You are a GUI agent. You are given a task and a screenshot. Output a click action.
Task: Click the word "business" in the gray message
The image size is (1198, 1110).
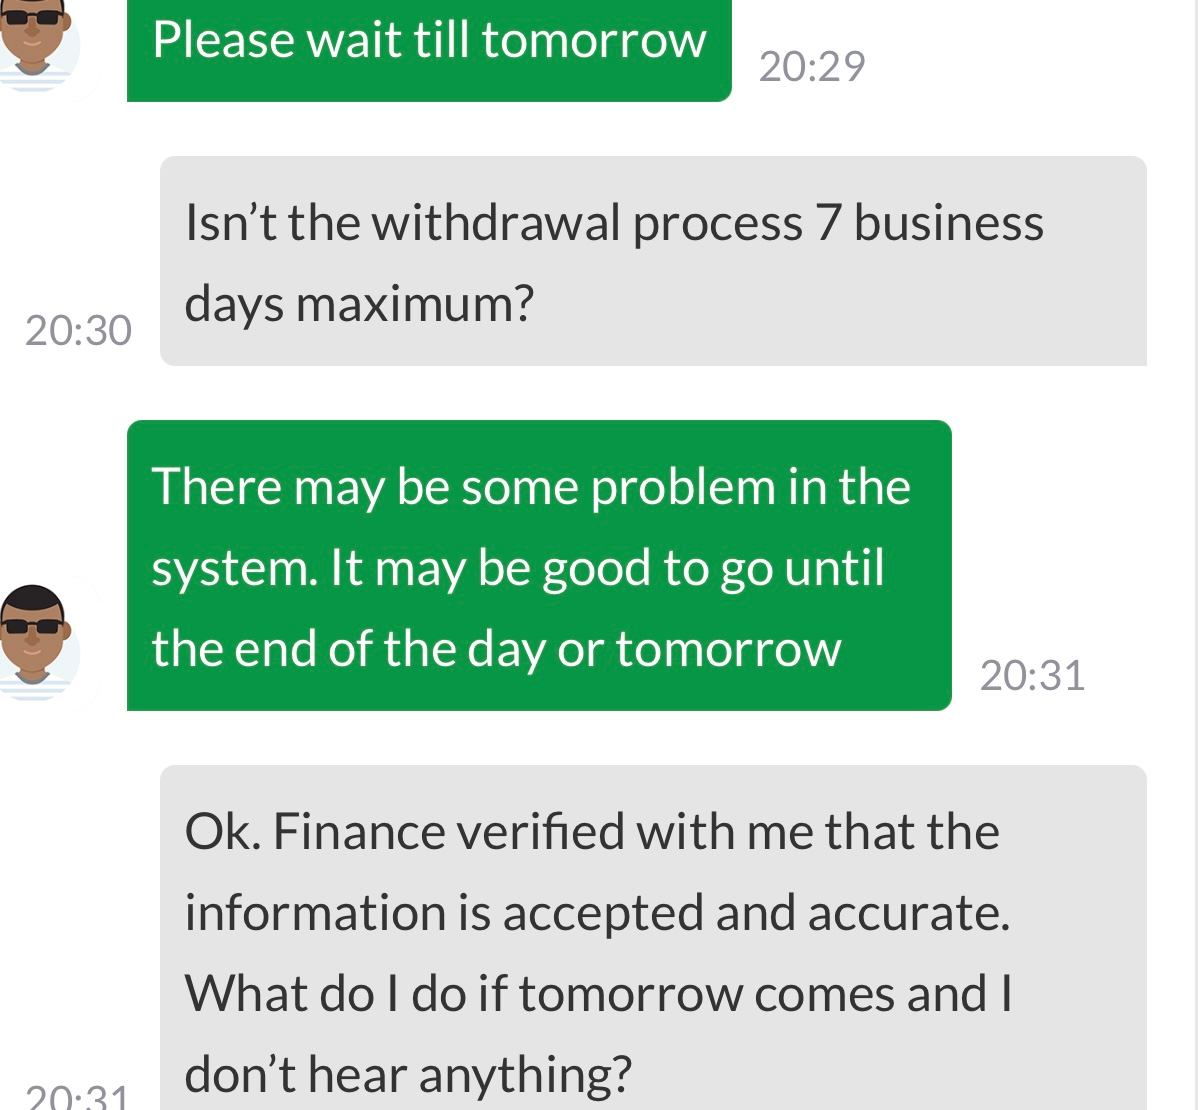[948, 222]
